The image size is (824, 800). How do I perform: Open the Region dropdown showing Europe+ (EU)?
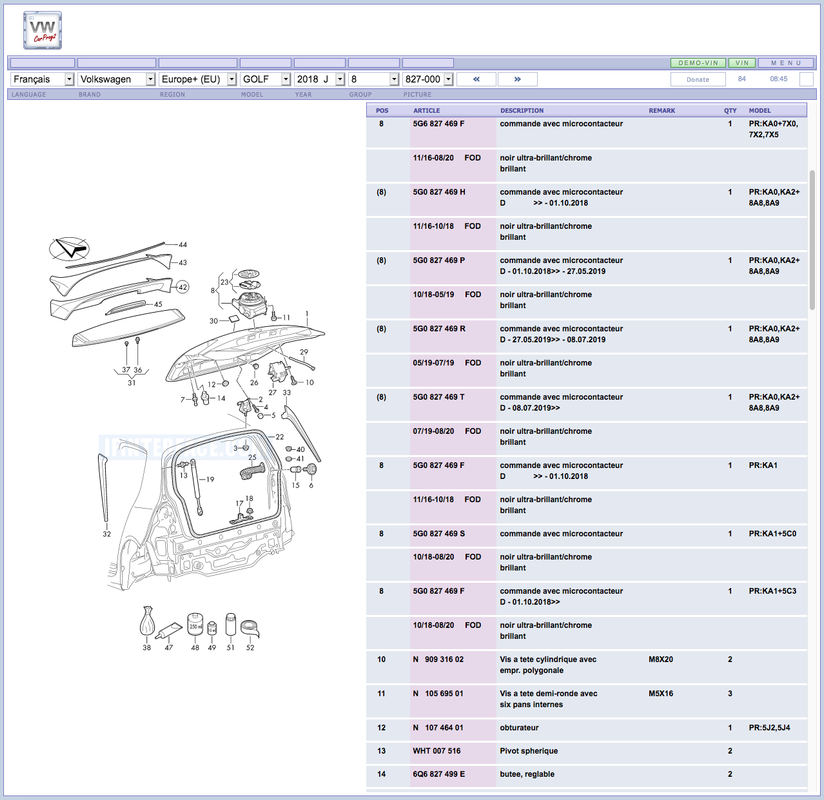[198, 79]
